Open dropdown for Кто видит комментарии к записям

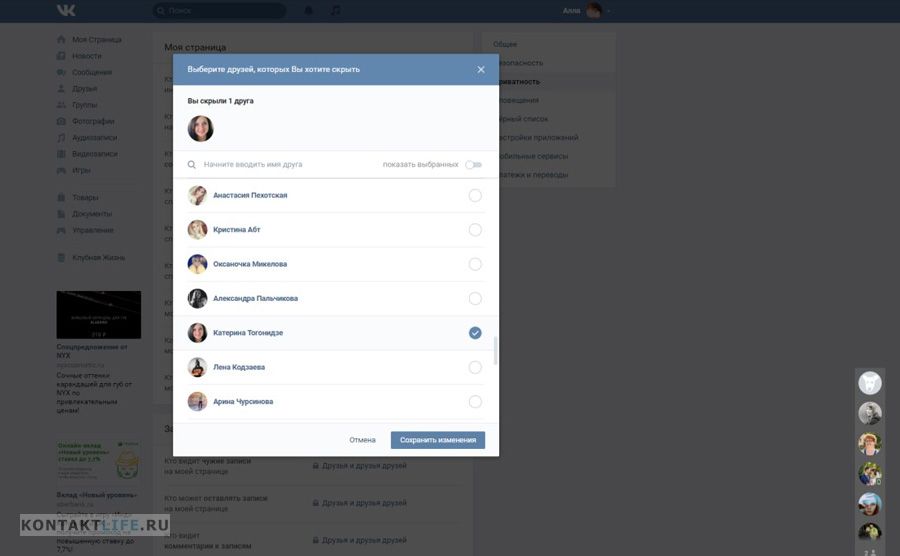(x=360, y=540)
